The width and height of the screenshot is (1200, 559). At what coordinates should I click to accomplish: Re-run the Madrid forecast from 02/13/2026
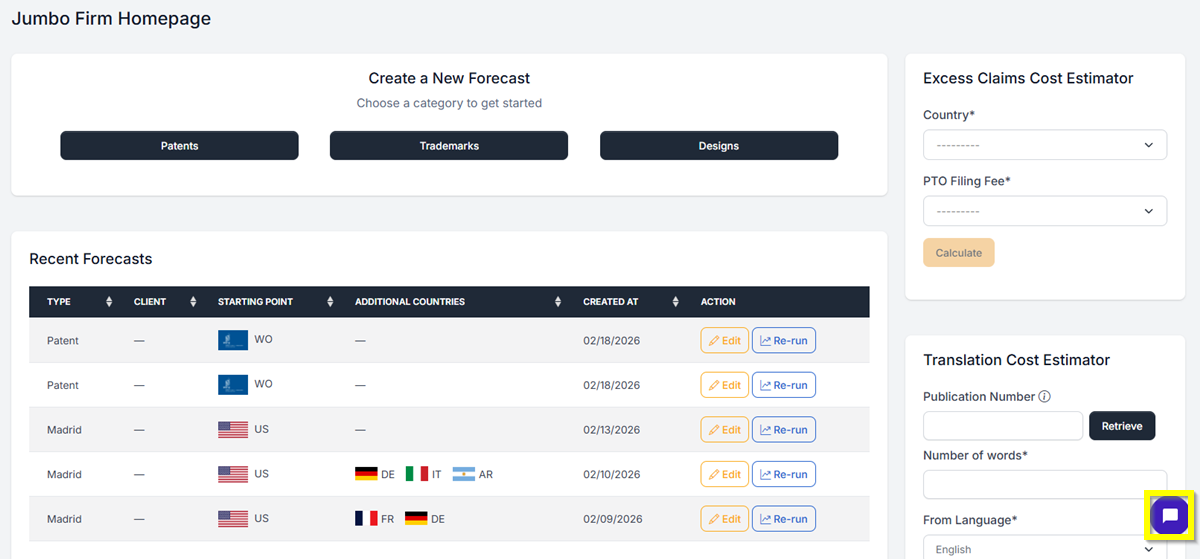(784, 430)
